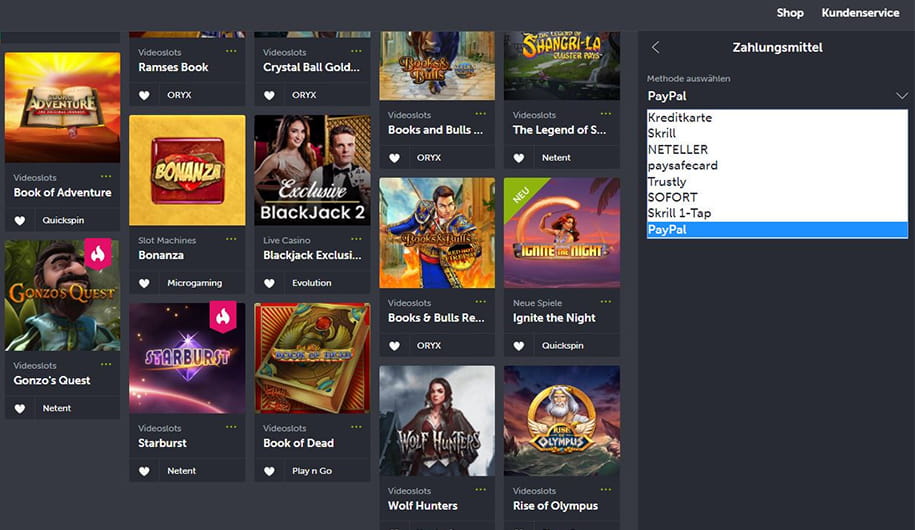Viewport: 915px width, 530px height.
Task: Choose Skrill 1-Tap option
Action: (777, 213)
